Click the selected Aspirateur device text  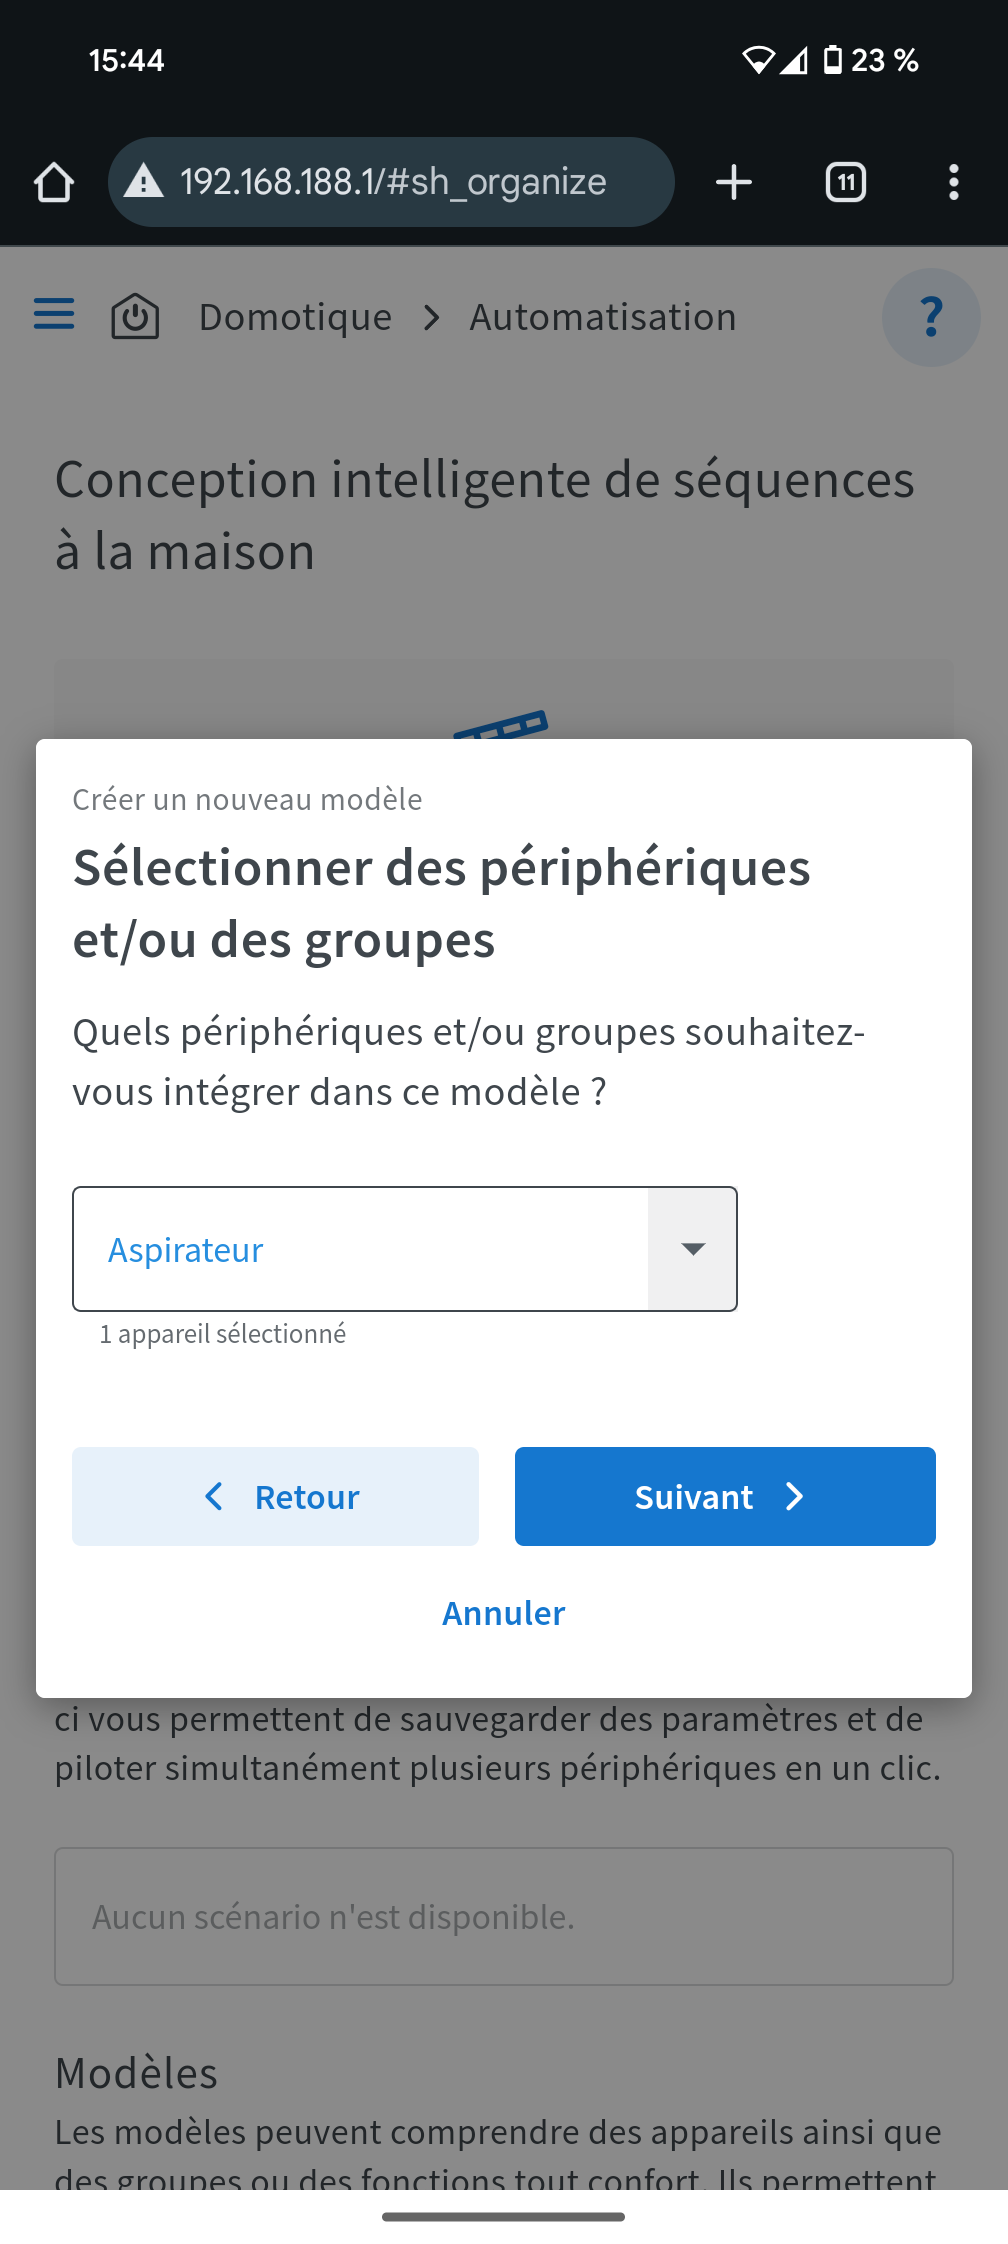(x=186, y=1250)
